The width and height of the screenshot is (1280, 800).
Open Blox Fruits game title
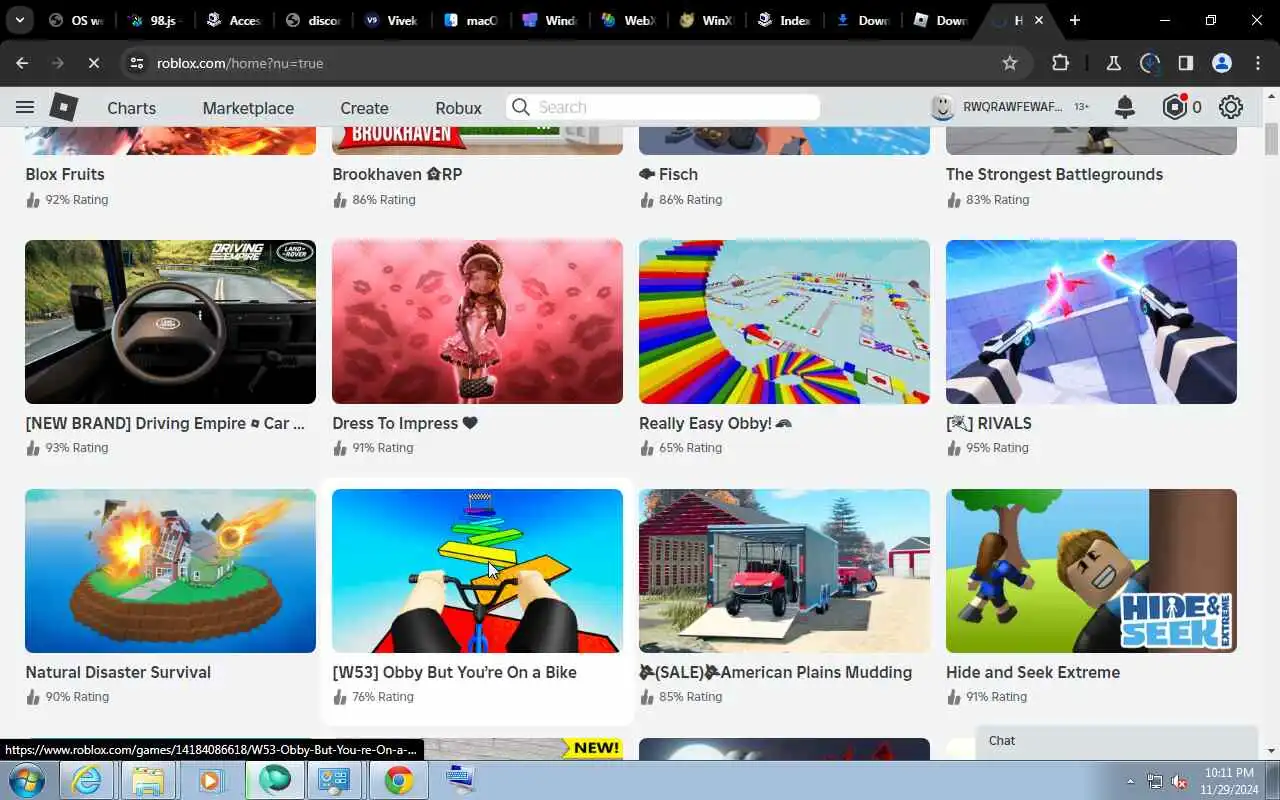(65, 174)
